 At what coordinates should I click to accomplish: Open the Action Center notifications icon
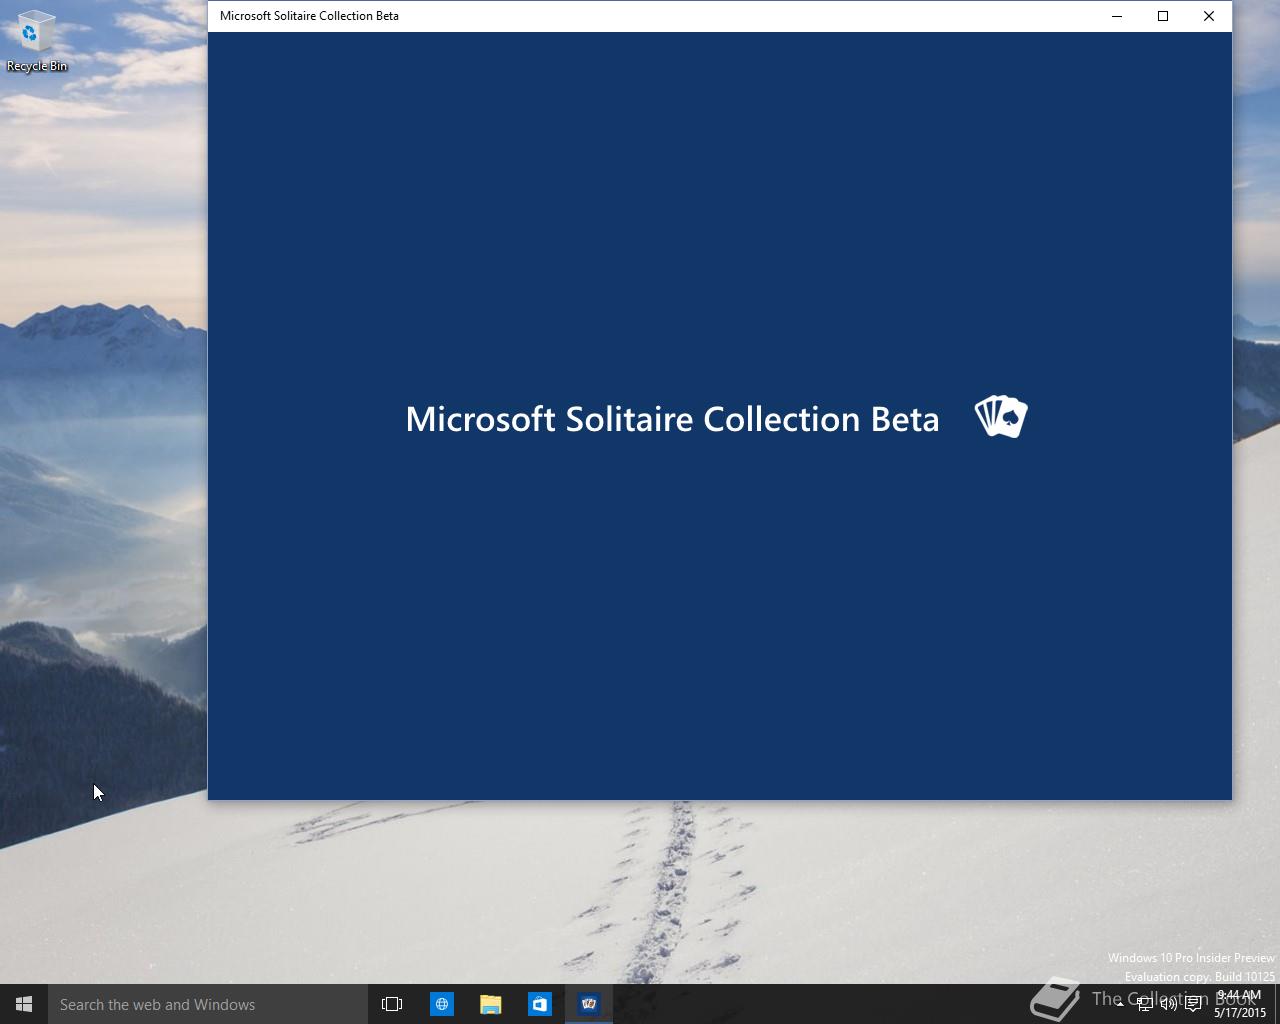click(1193, 1004)
